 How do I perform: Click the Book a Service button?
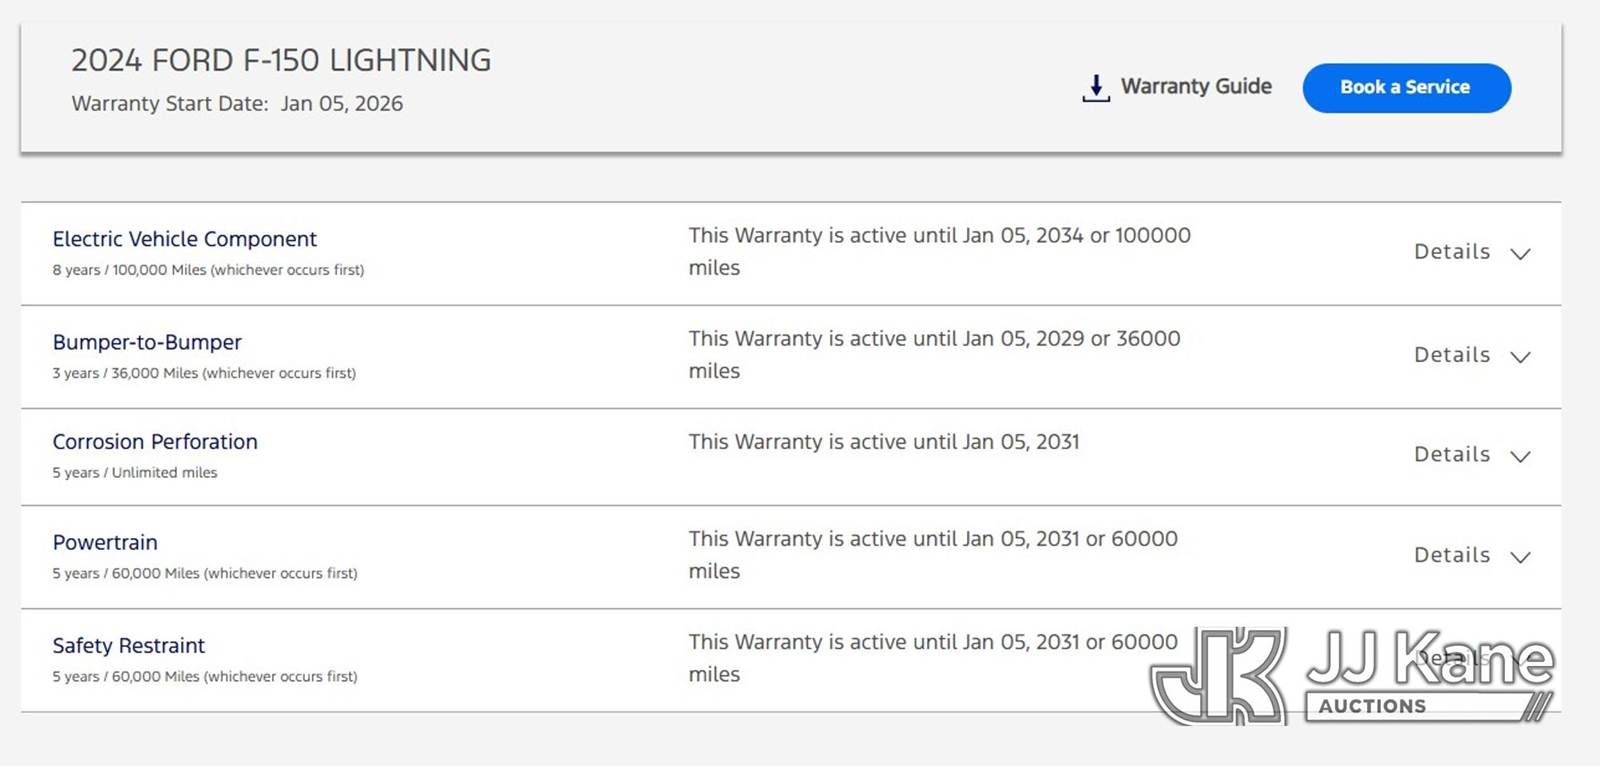click(x=1406, y=88)
